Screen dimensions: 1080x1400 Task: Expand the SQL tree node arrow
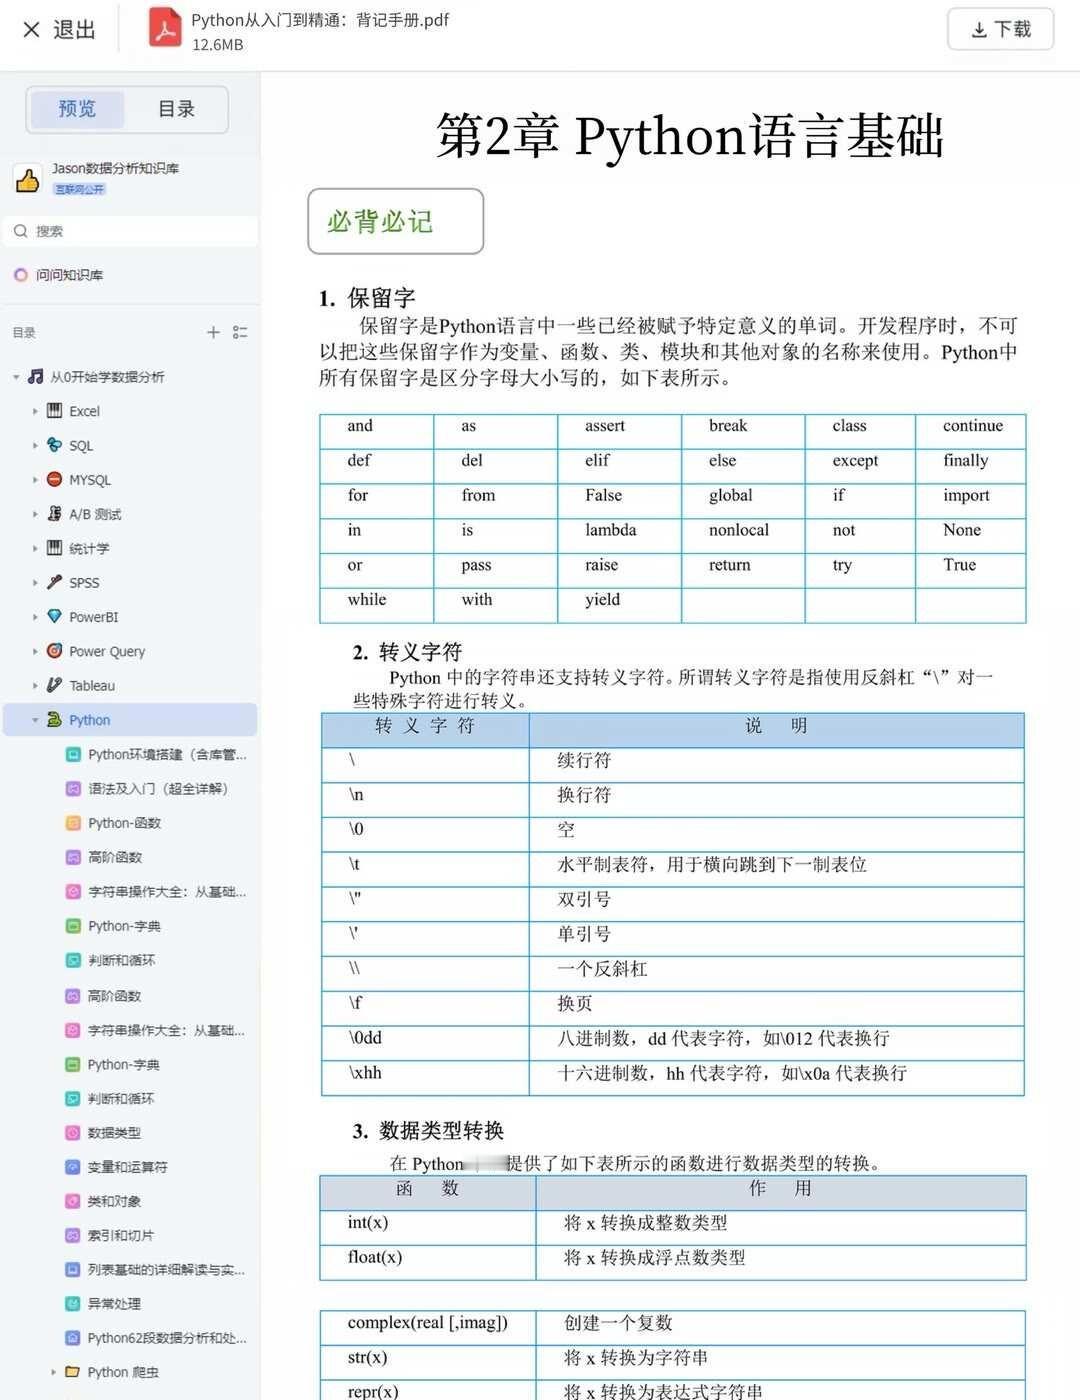[35, 446]
